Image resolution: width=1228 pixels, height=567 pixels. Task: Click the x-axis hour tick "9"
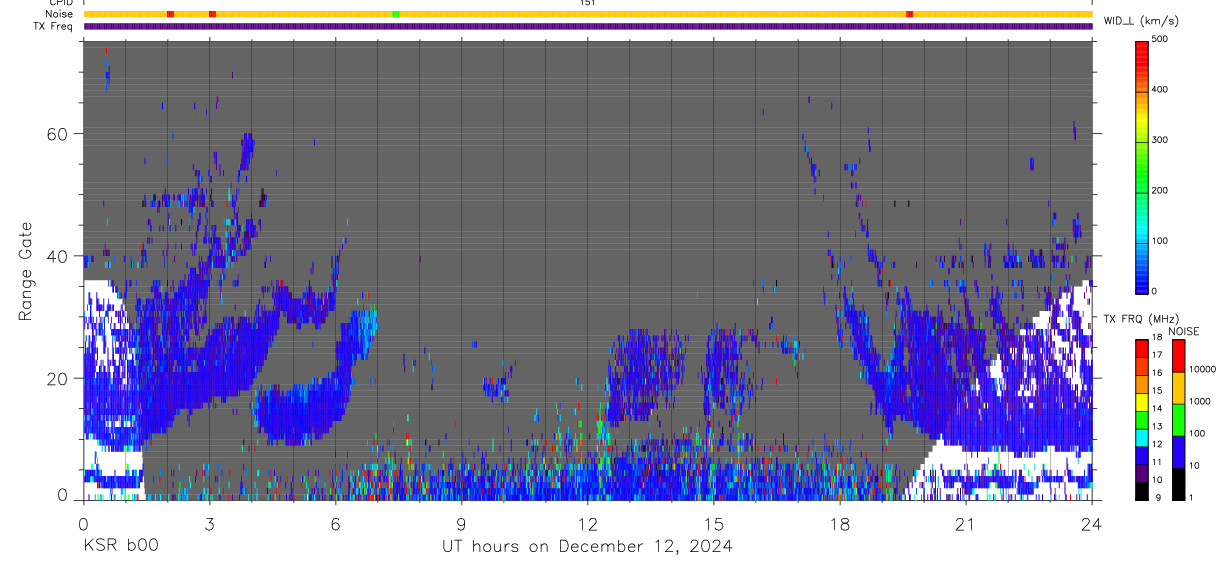coord(461,524)
